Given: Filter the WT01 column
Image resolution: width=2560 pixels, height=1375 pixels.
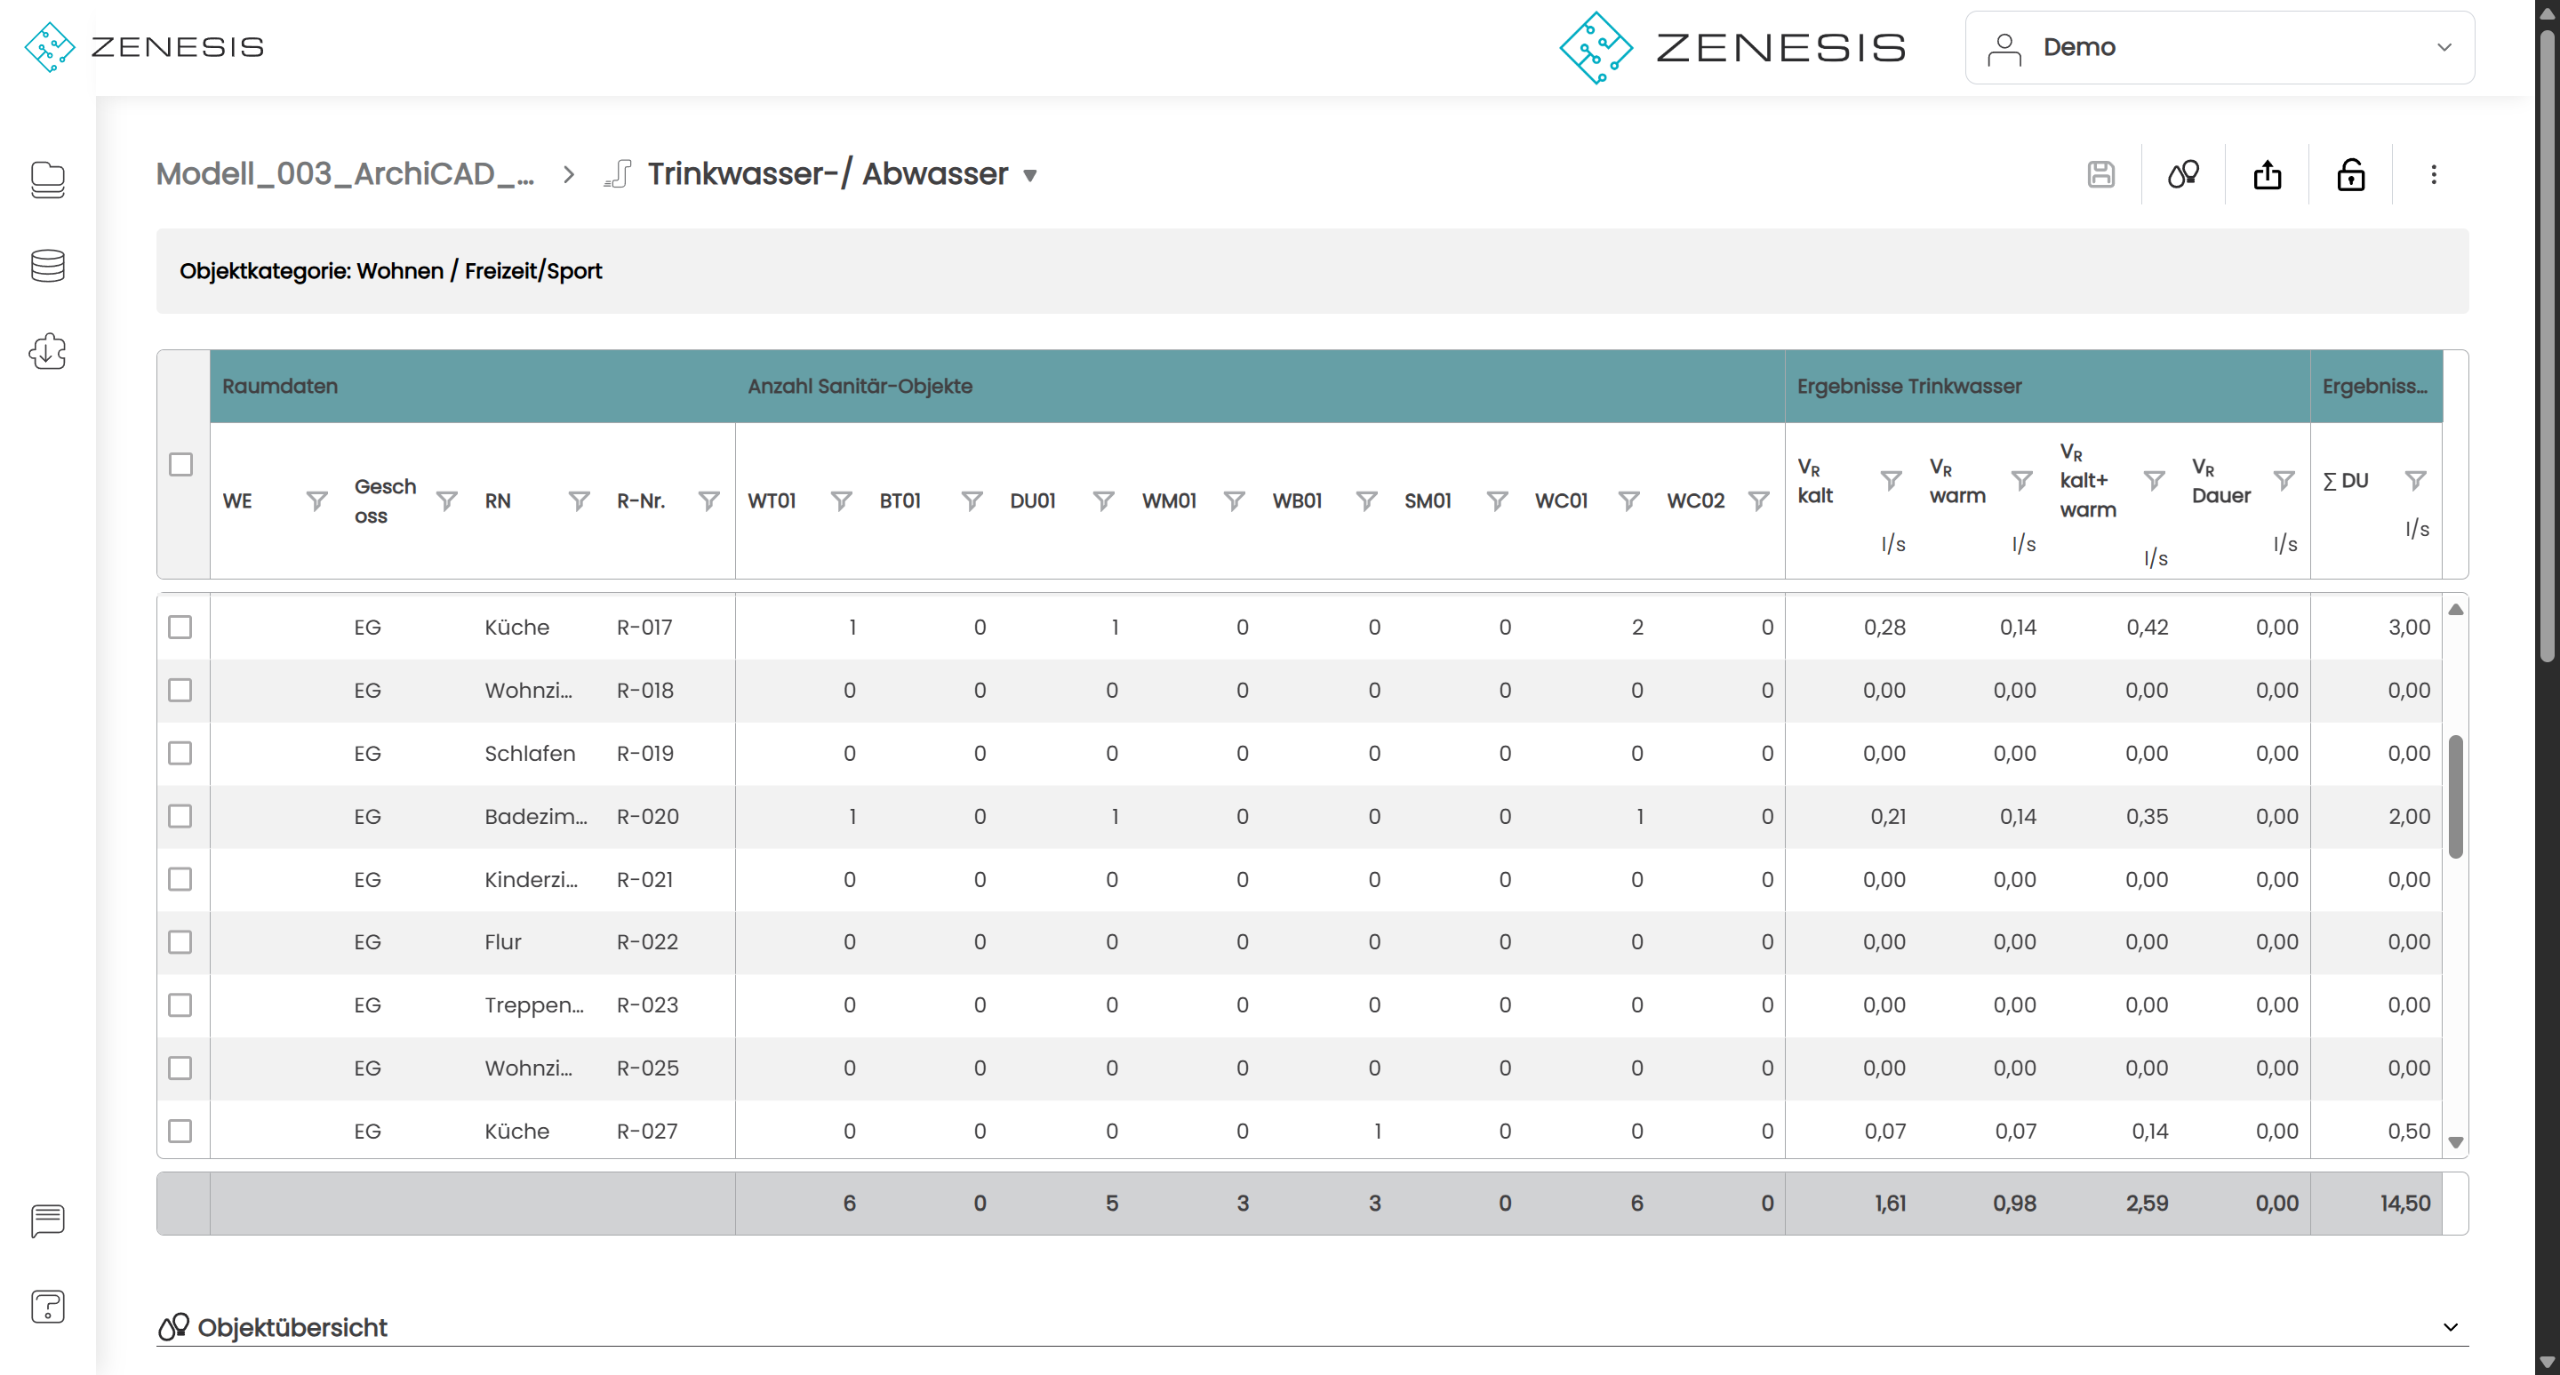Looking at the screenshot, I should coord(841,500).
